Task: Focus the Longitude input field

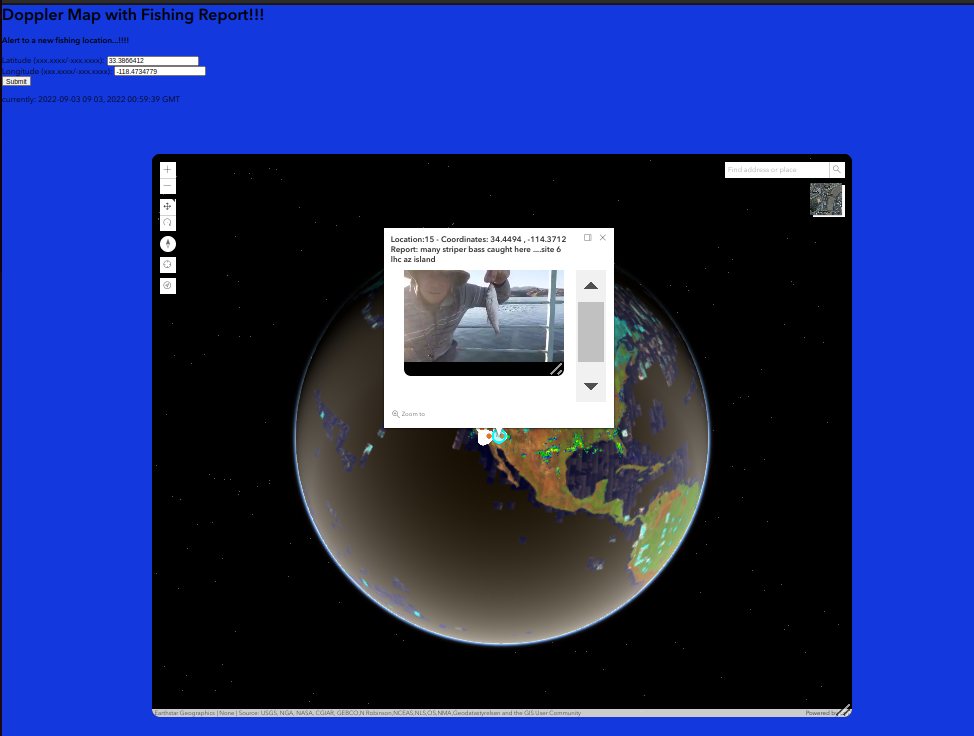Action: tap(160, 71)
